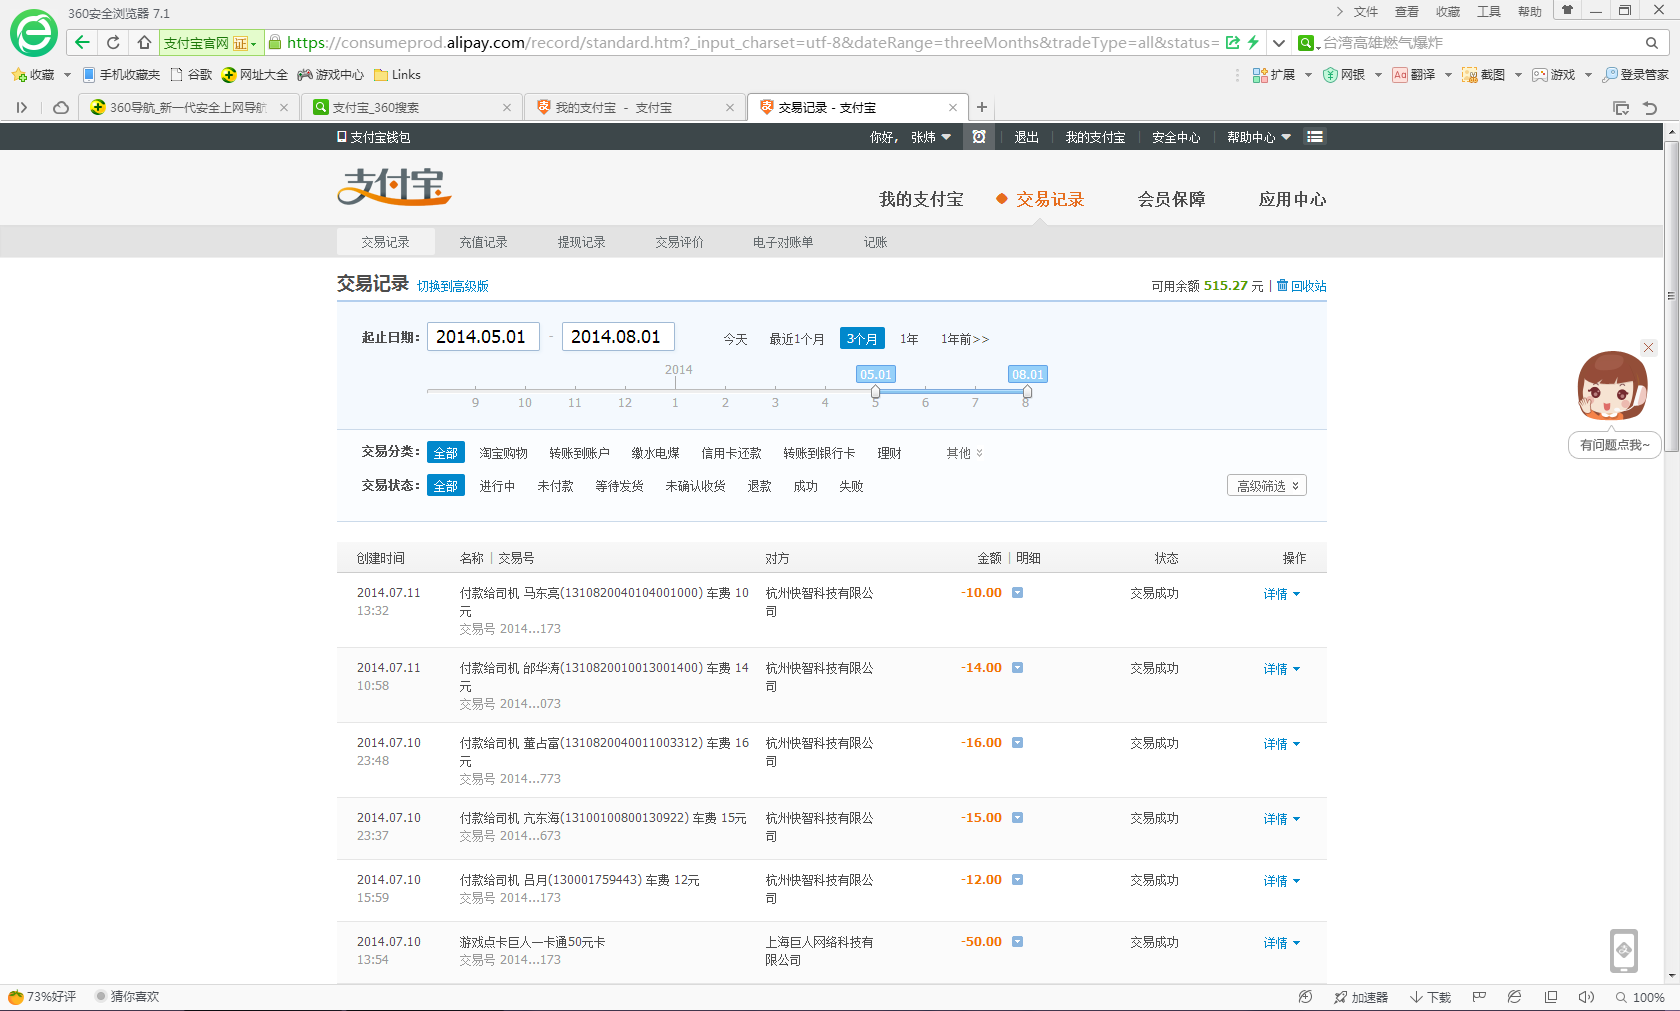
Task: Go to browser home page icon
Action: point(144,42)
